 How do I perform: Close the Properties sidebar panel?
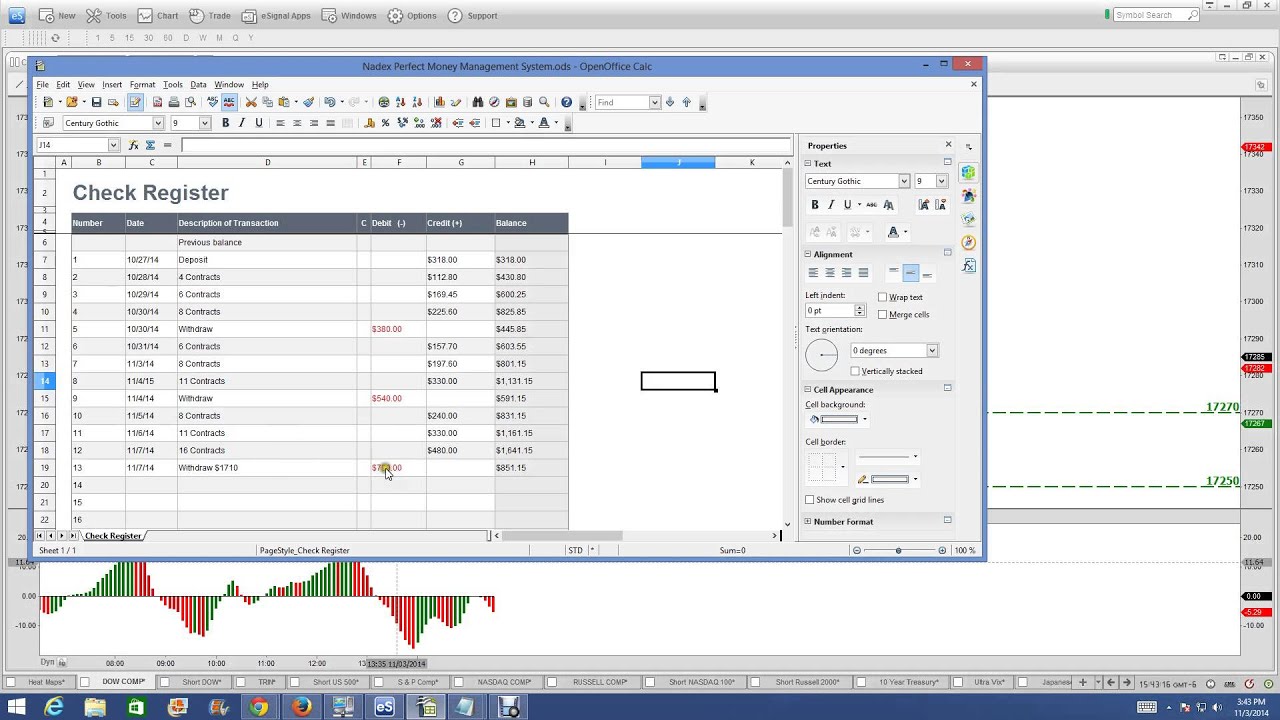coord(948,145)
